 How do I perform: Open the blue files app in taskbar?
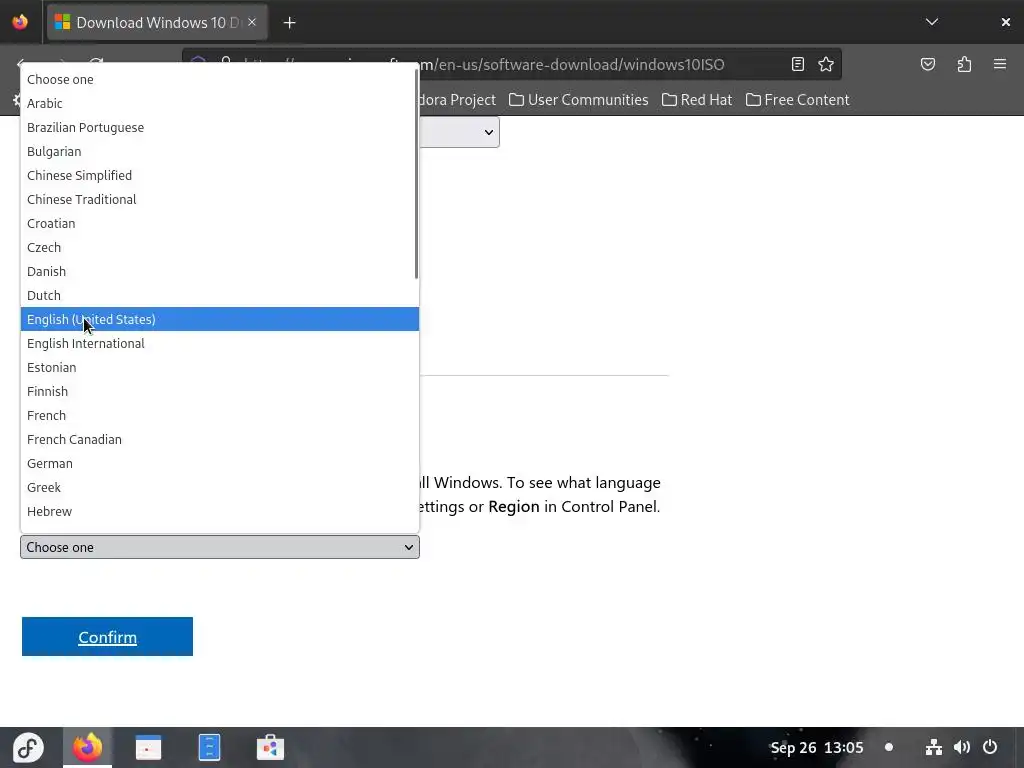[x=209, y=748]
